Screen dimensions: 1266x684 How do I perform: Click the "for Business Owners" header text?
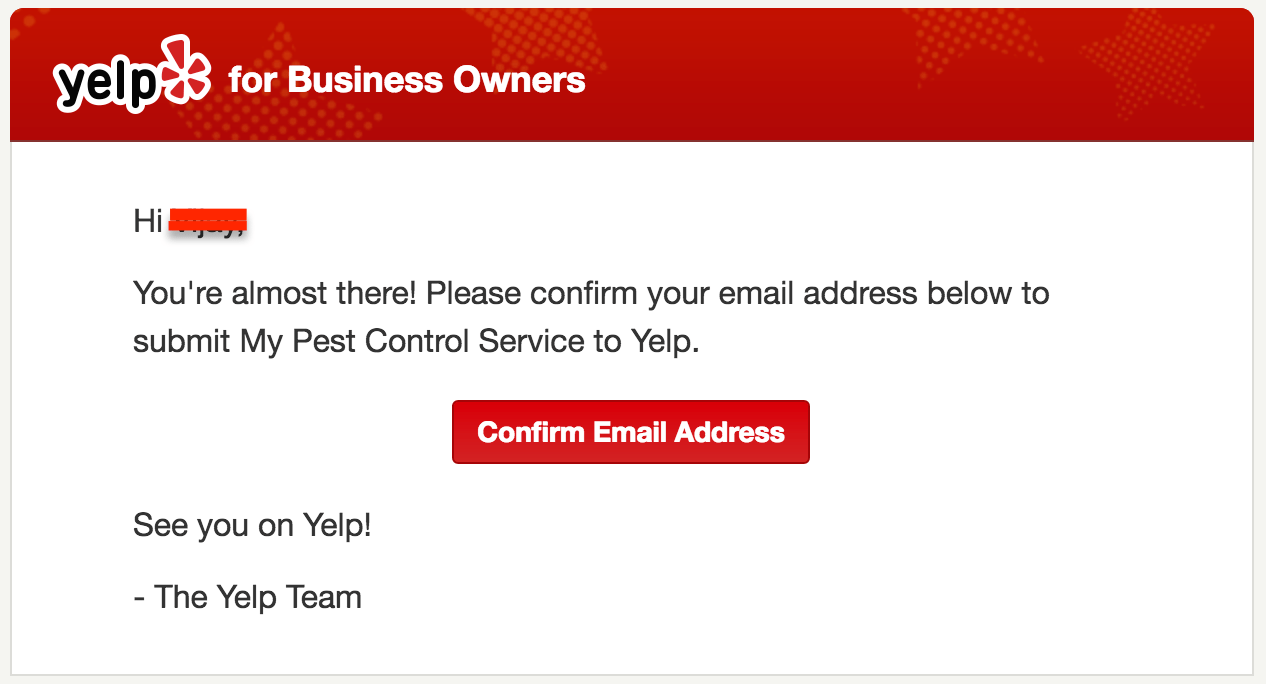point(407,80)
